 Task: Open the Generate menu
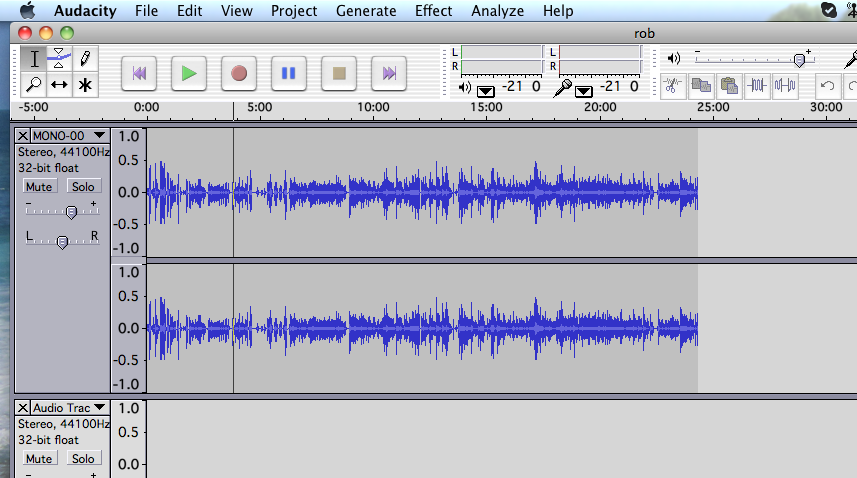[366, 10]
